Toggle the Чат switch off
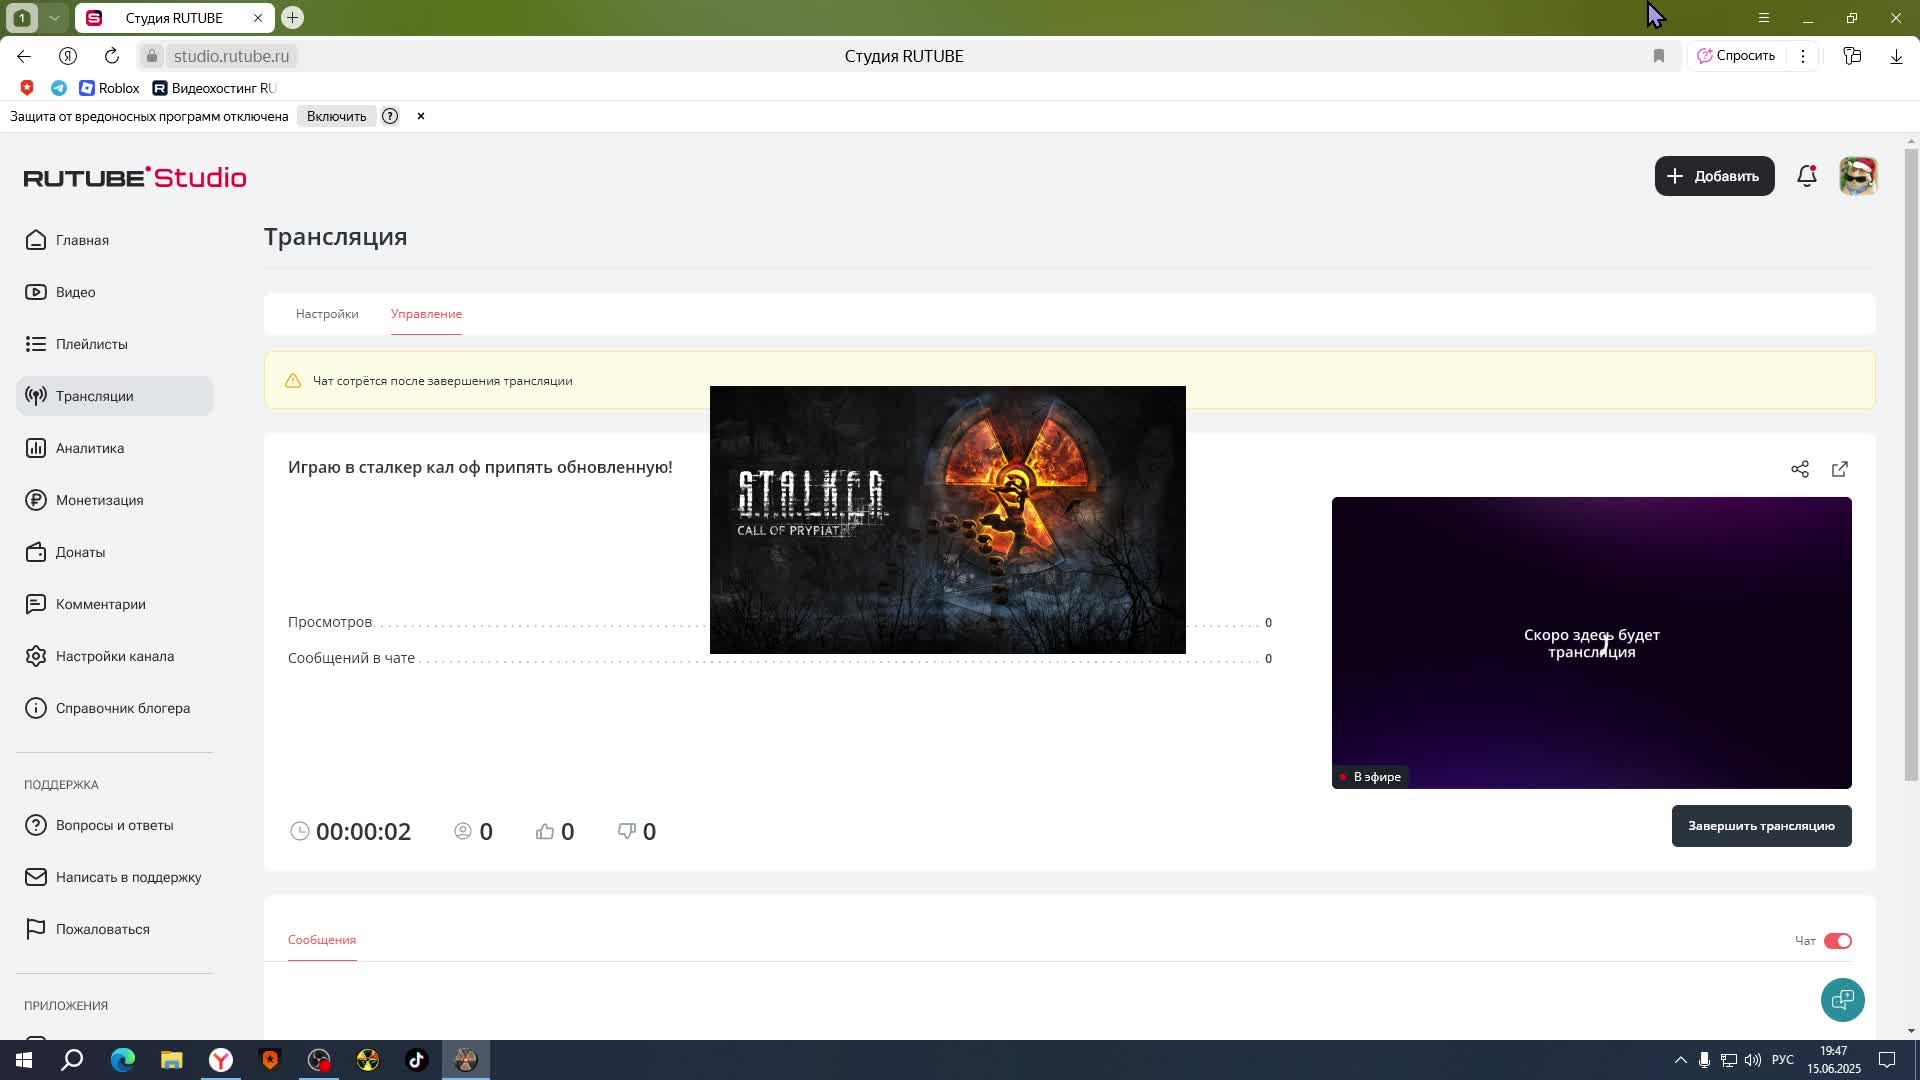This screenshot has height=1080, width=1920. (1838, 941)
